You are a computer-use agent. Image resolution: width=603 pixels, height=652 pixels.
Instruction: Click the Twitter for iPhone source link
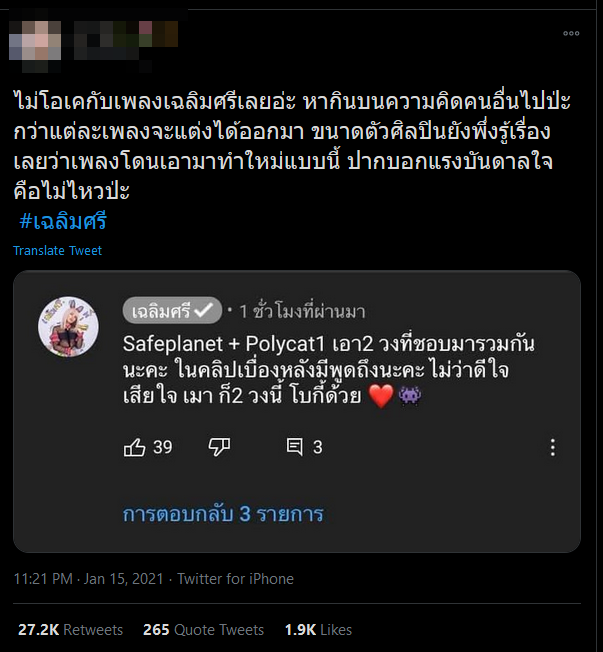tap(236, 579)
